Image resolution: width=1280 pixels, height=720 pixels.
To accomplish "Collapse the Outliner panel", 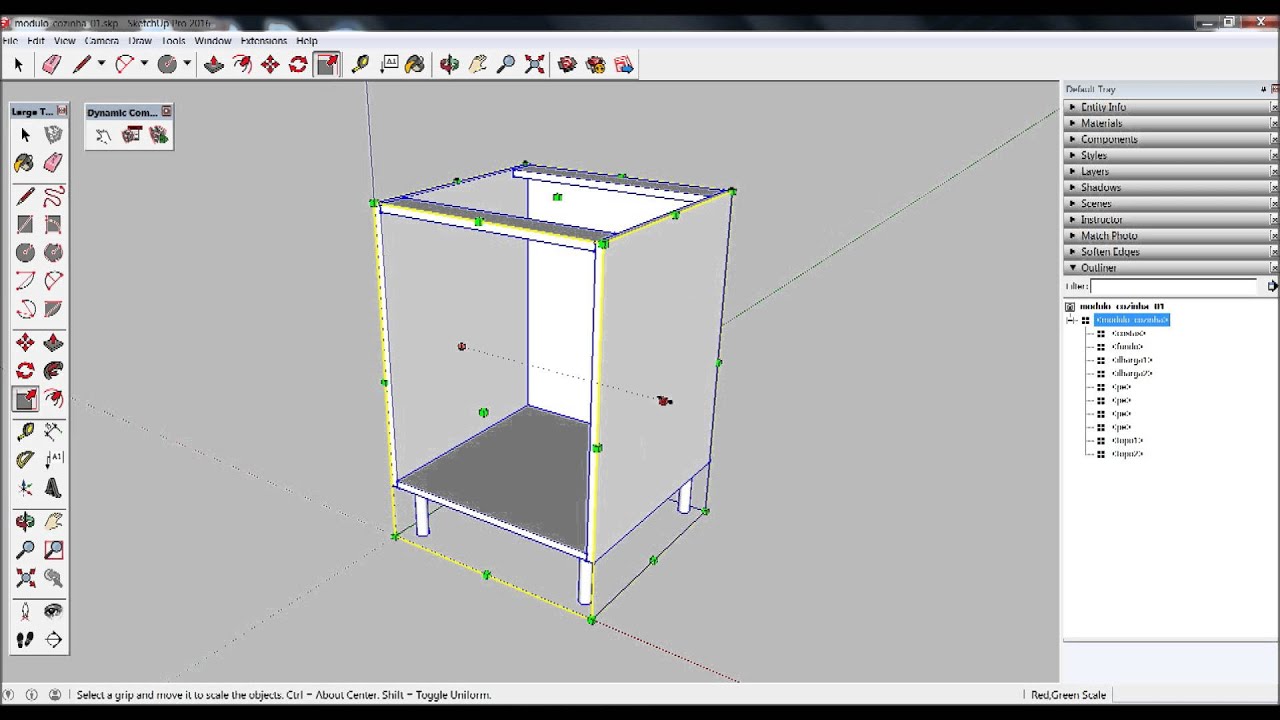I will click(1168, 267).
